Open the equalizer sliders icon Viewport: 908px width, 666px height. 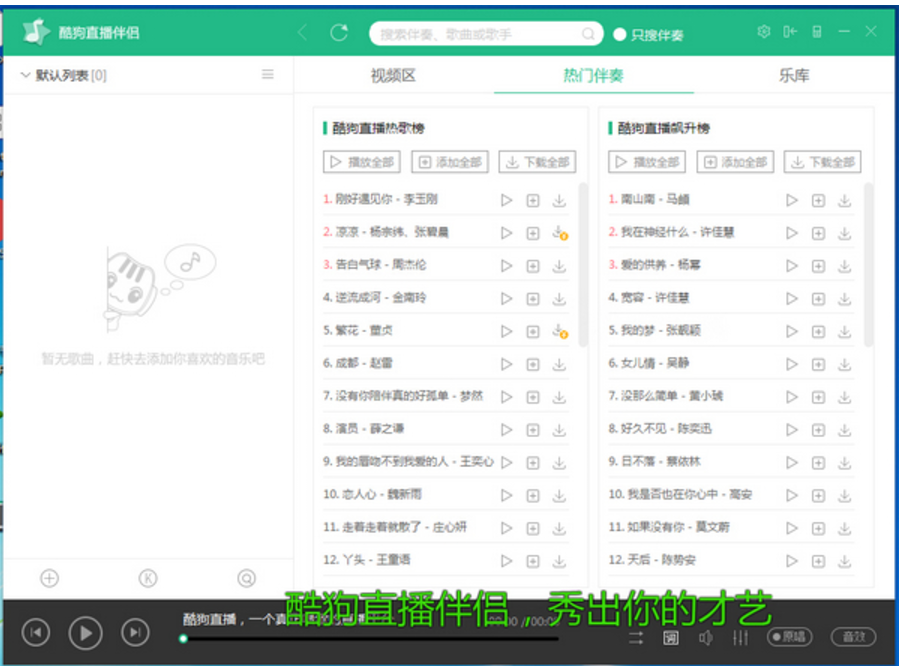coord(740,638)
